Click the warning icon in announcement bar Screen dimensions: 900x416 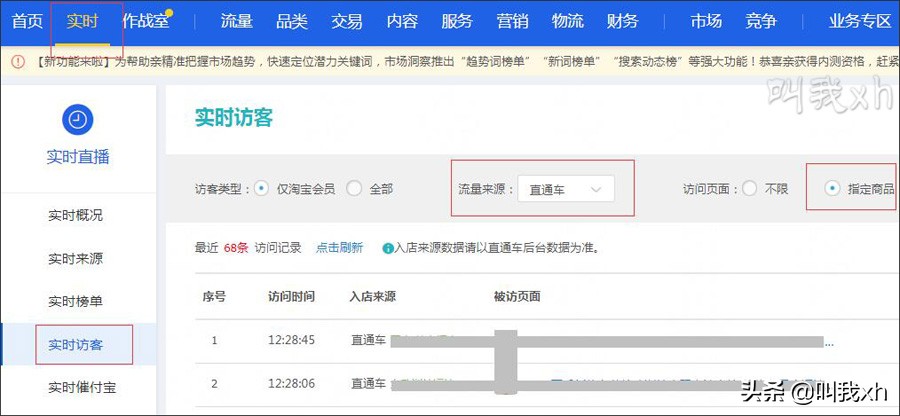tap(18, 62)
